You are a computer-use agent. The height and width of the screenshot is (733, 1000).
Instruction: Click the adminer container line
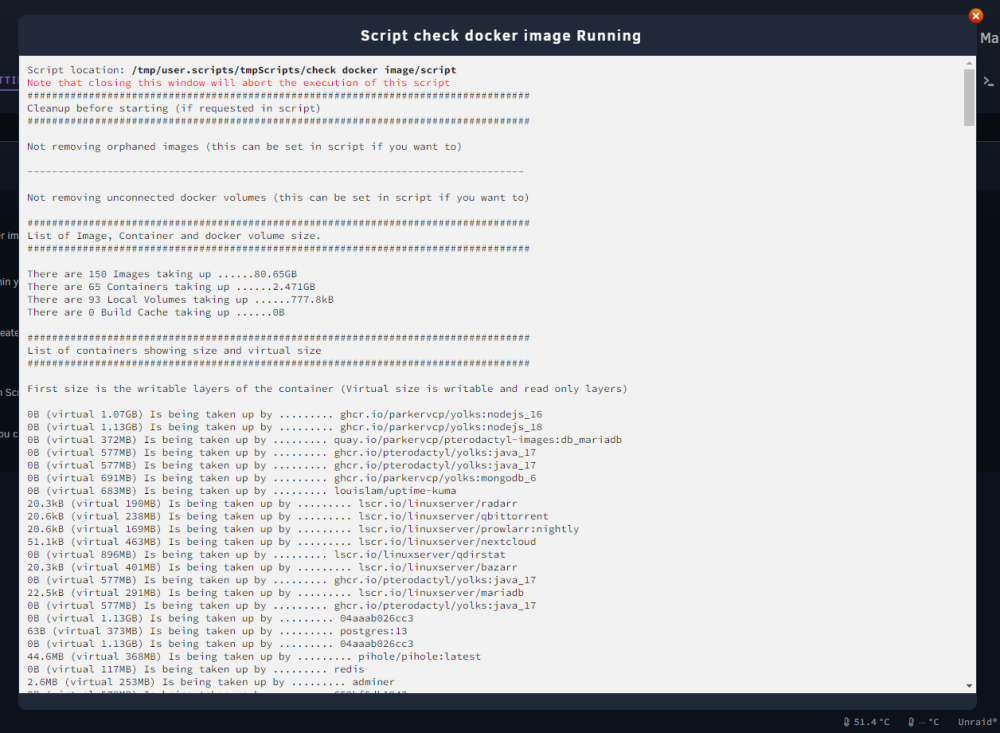point(211,683)
